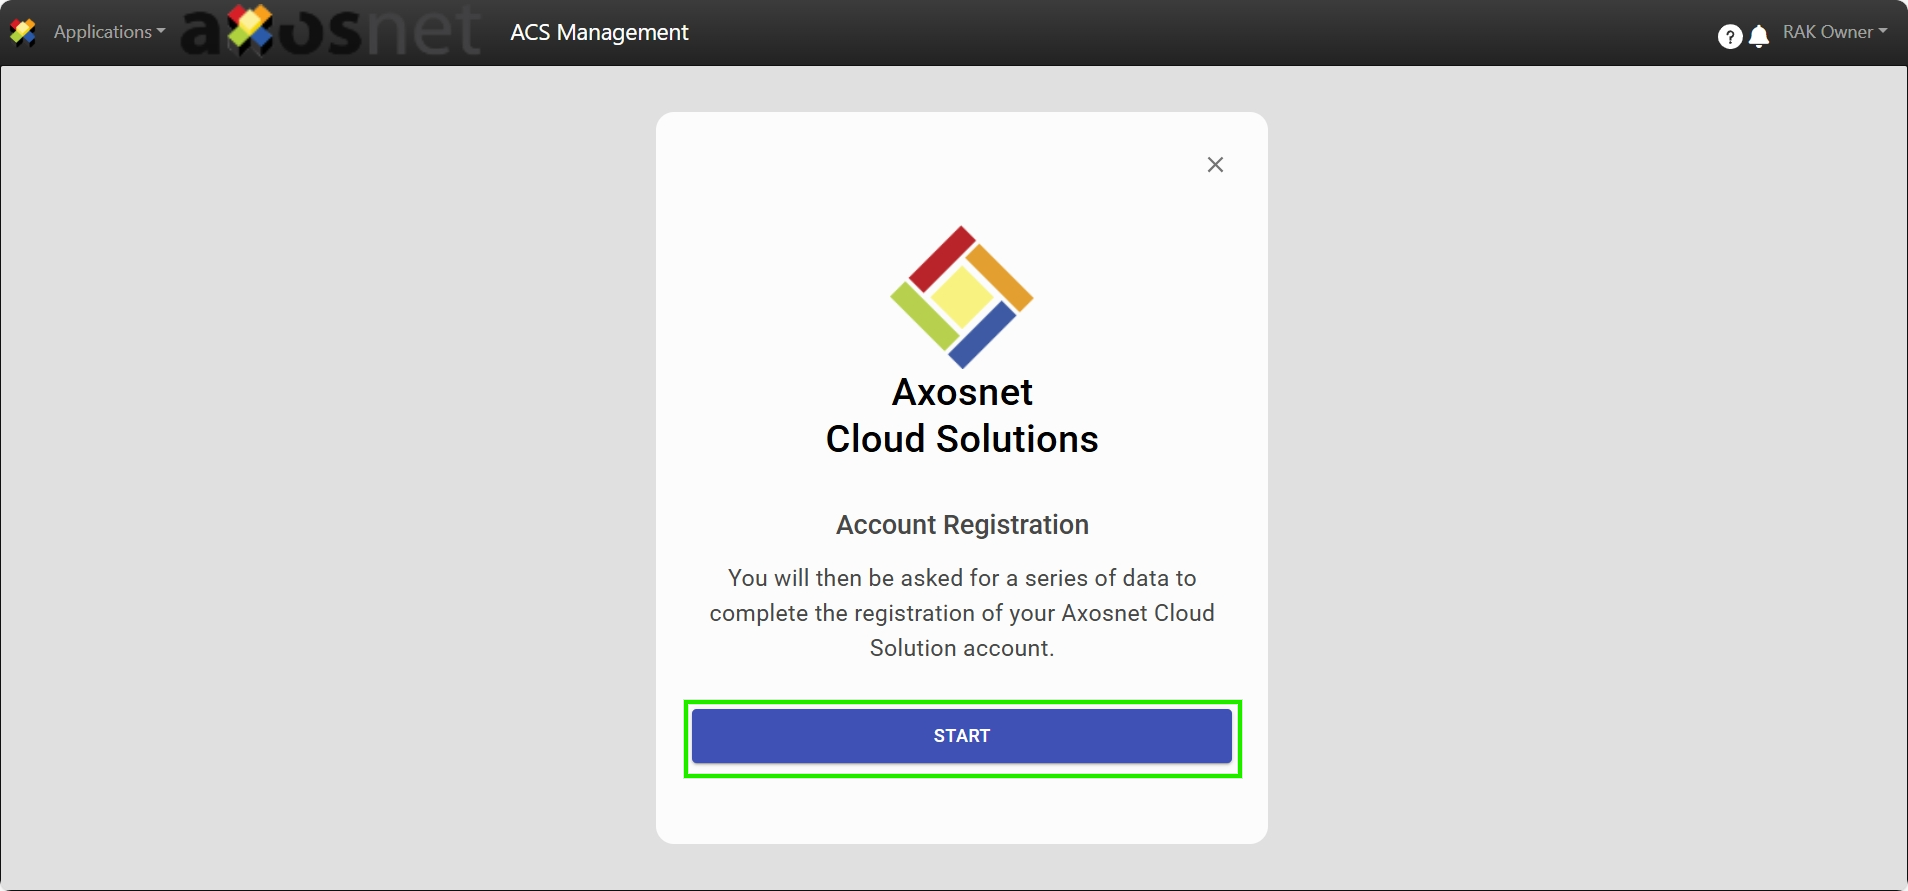The height and width of the screenshot is (891, 1908).
Task: Click the yellow center square of the logo
Action: coord(961,297)
